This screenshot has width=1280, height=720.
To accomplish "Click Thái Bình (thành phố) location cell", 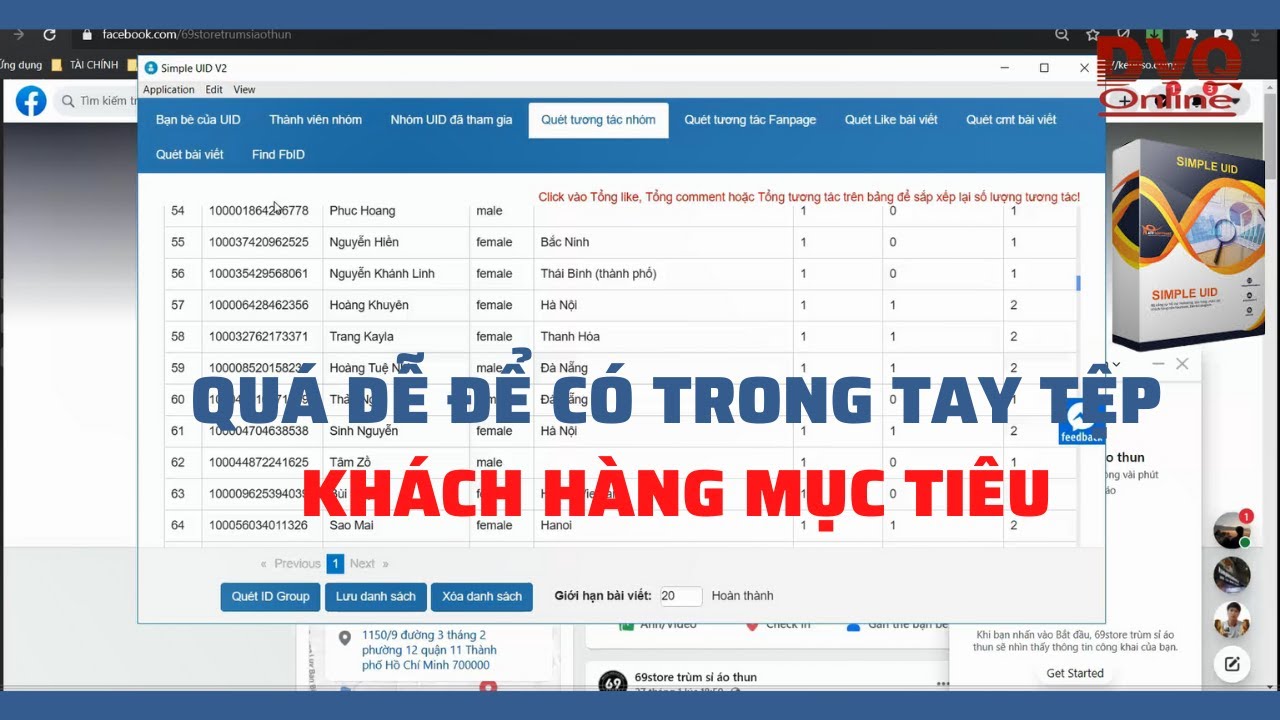I will [663, 273].
